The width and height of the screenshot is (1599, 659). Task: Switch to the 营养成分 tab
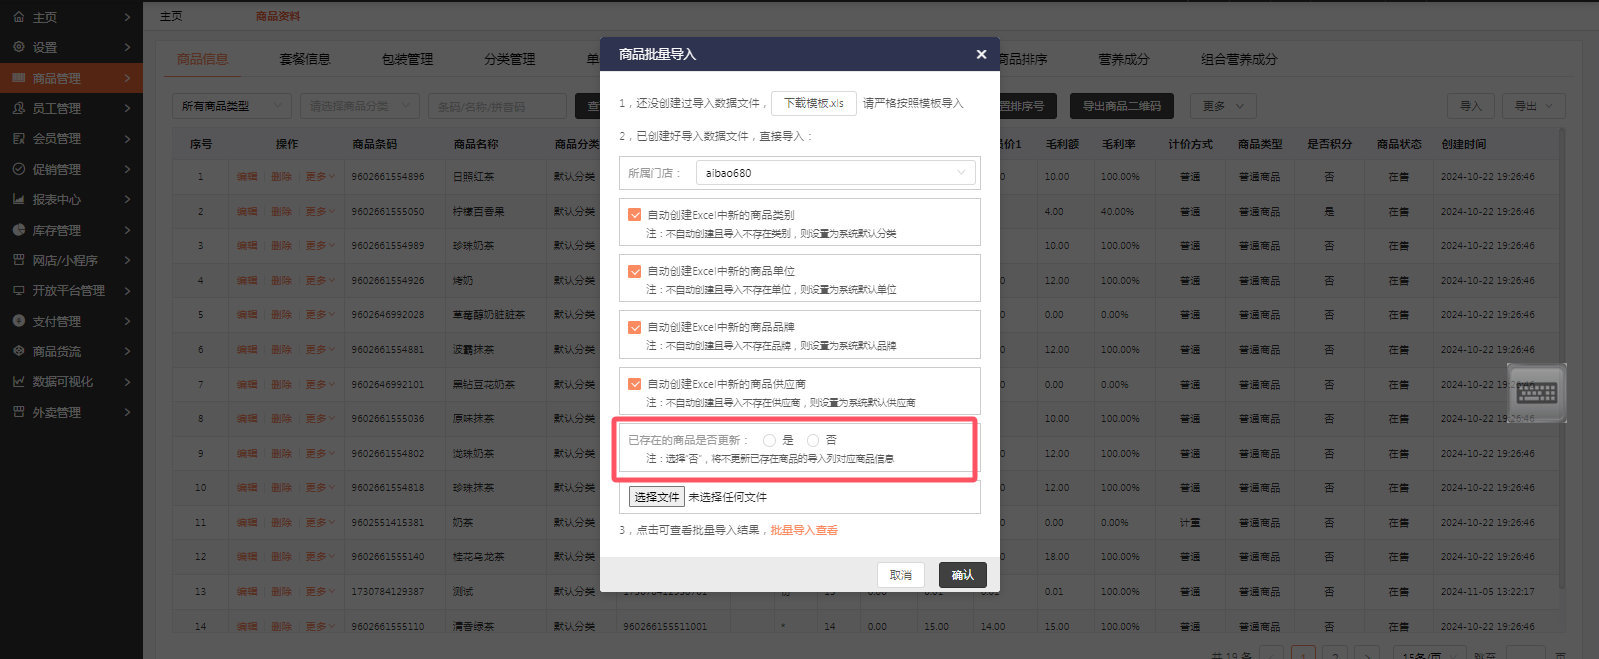(1123, 59)
